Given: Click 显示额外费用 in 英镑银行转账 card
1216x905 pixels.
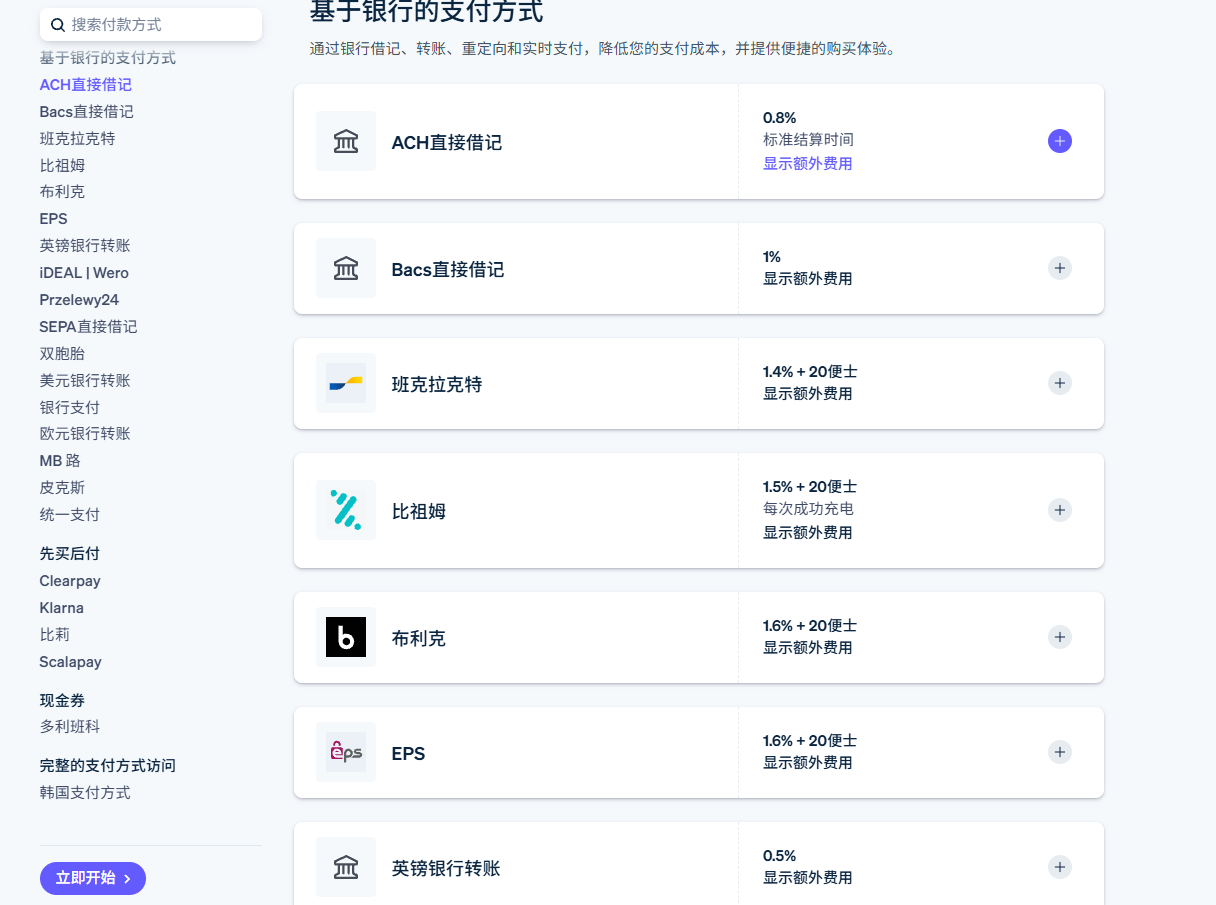Looking at the screenshot, I should 808,878.
